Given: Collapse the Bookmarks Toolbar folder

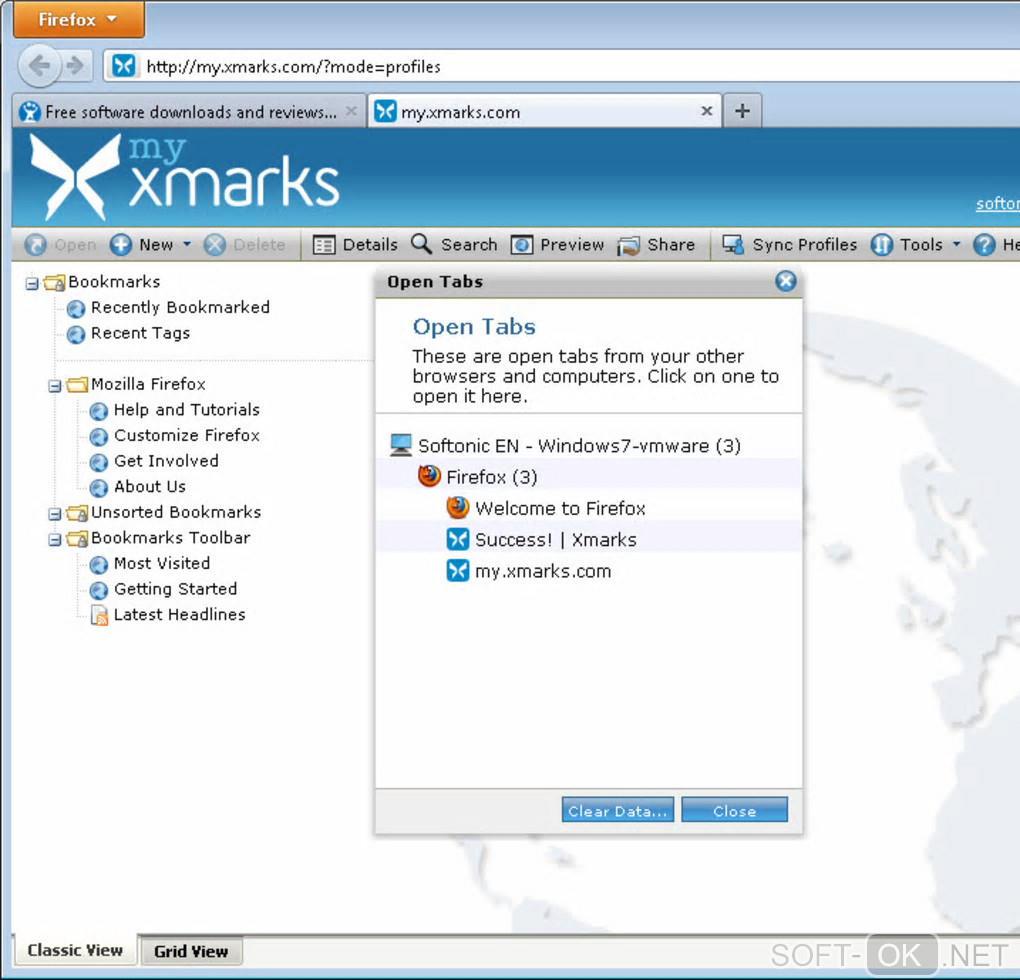Looking at the screenshot, I should 55,540.
